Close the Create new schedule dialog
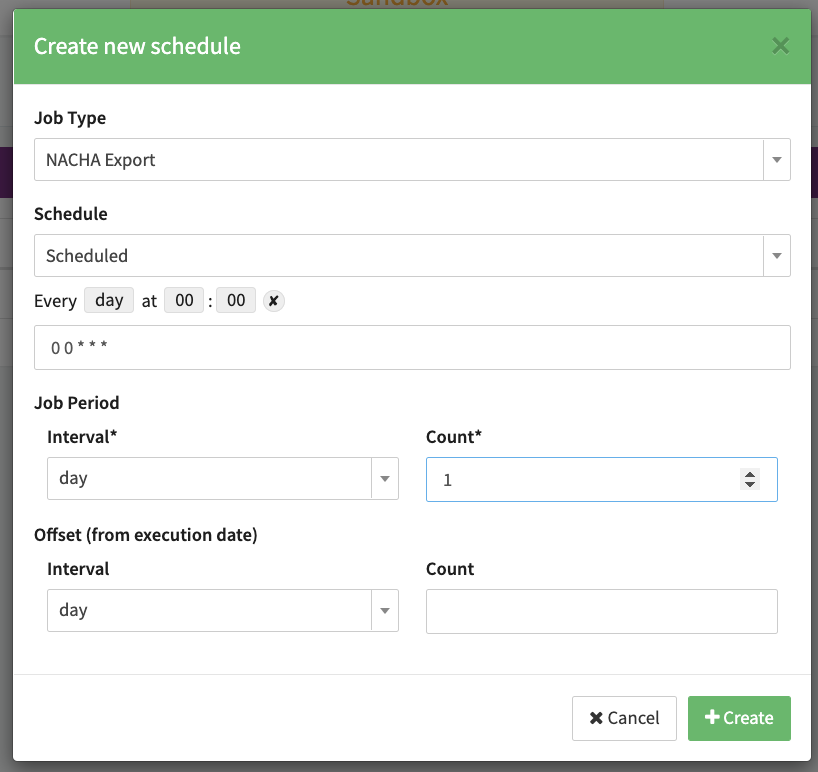 click(x=780, y=46)
